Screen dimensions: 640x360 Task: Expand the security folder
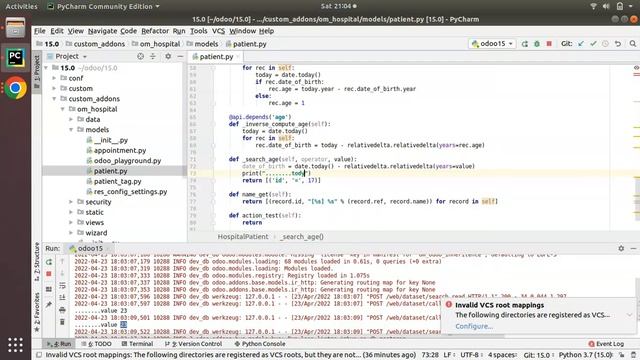pyautogui.click(x=71, y=202)
